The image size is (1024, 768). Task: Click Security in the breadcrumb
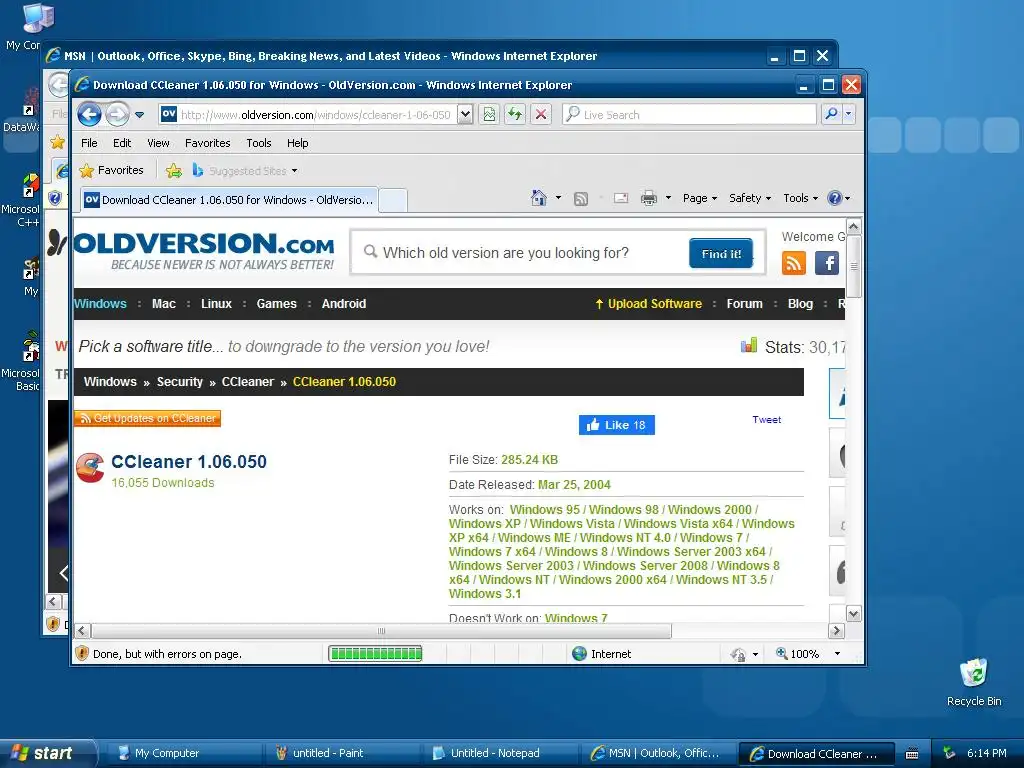tap(180, 382)
